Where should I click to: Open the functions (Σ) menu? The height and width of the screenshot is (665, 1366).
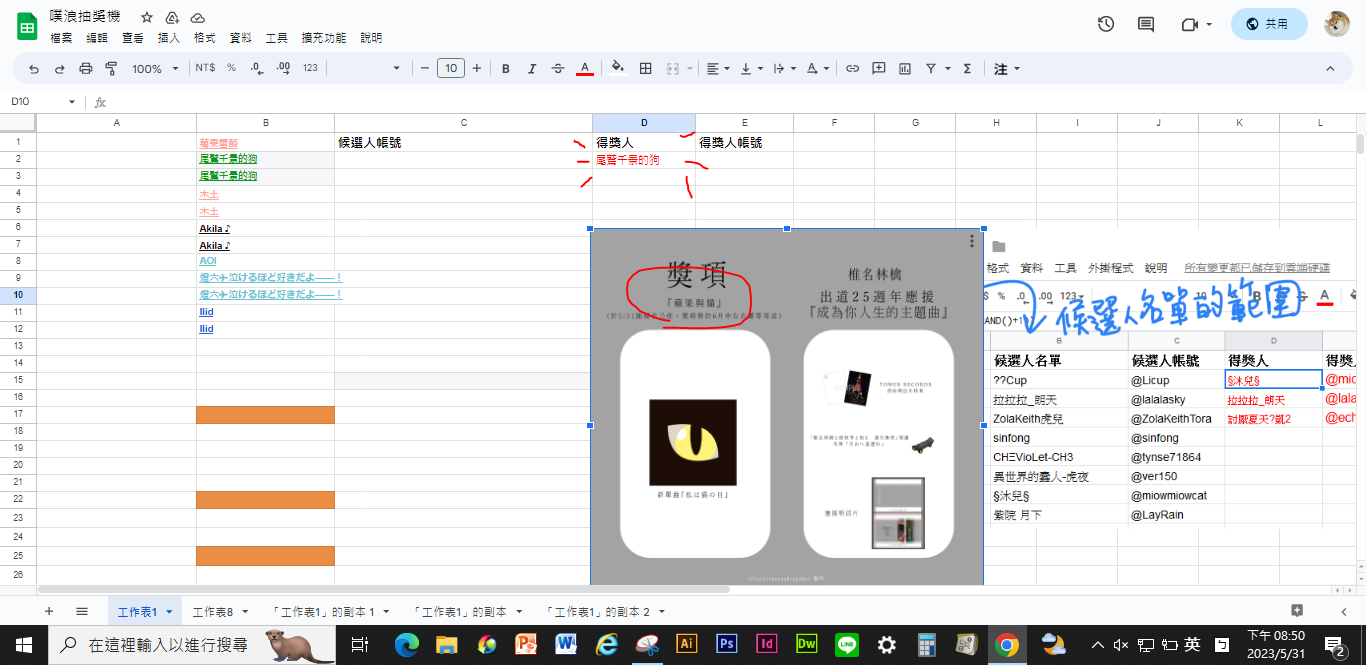(x=967, y=69)
